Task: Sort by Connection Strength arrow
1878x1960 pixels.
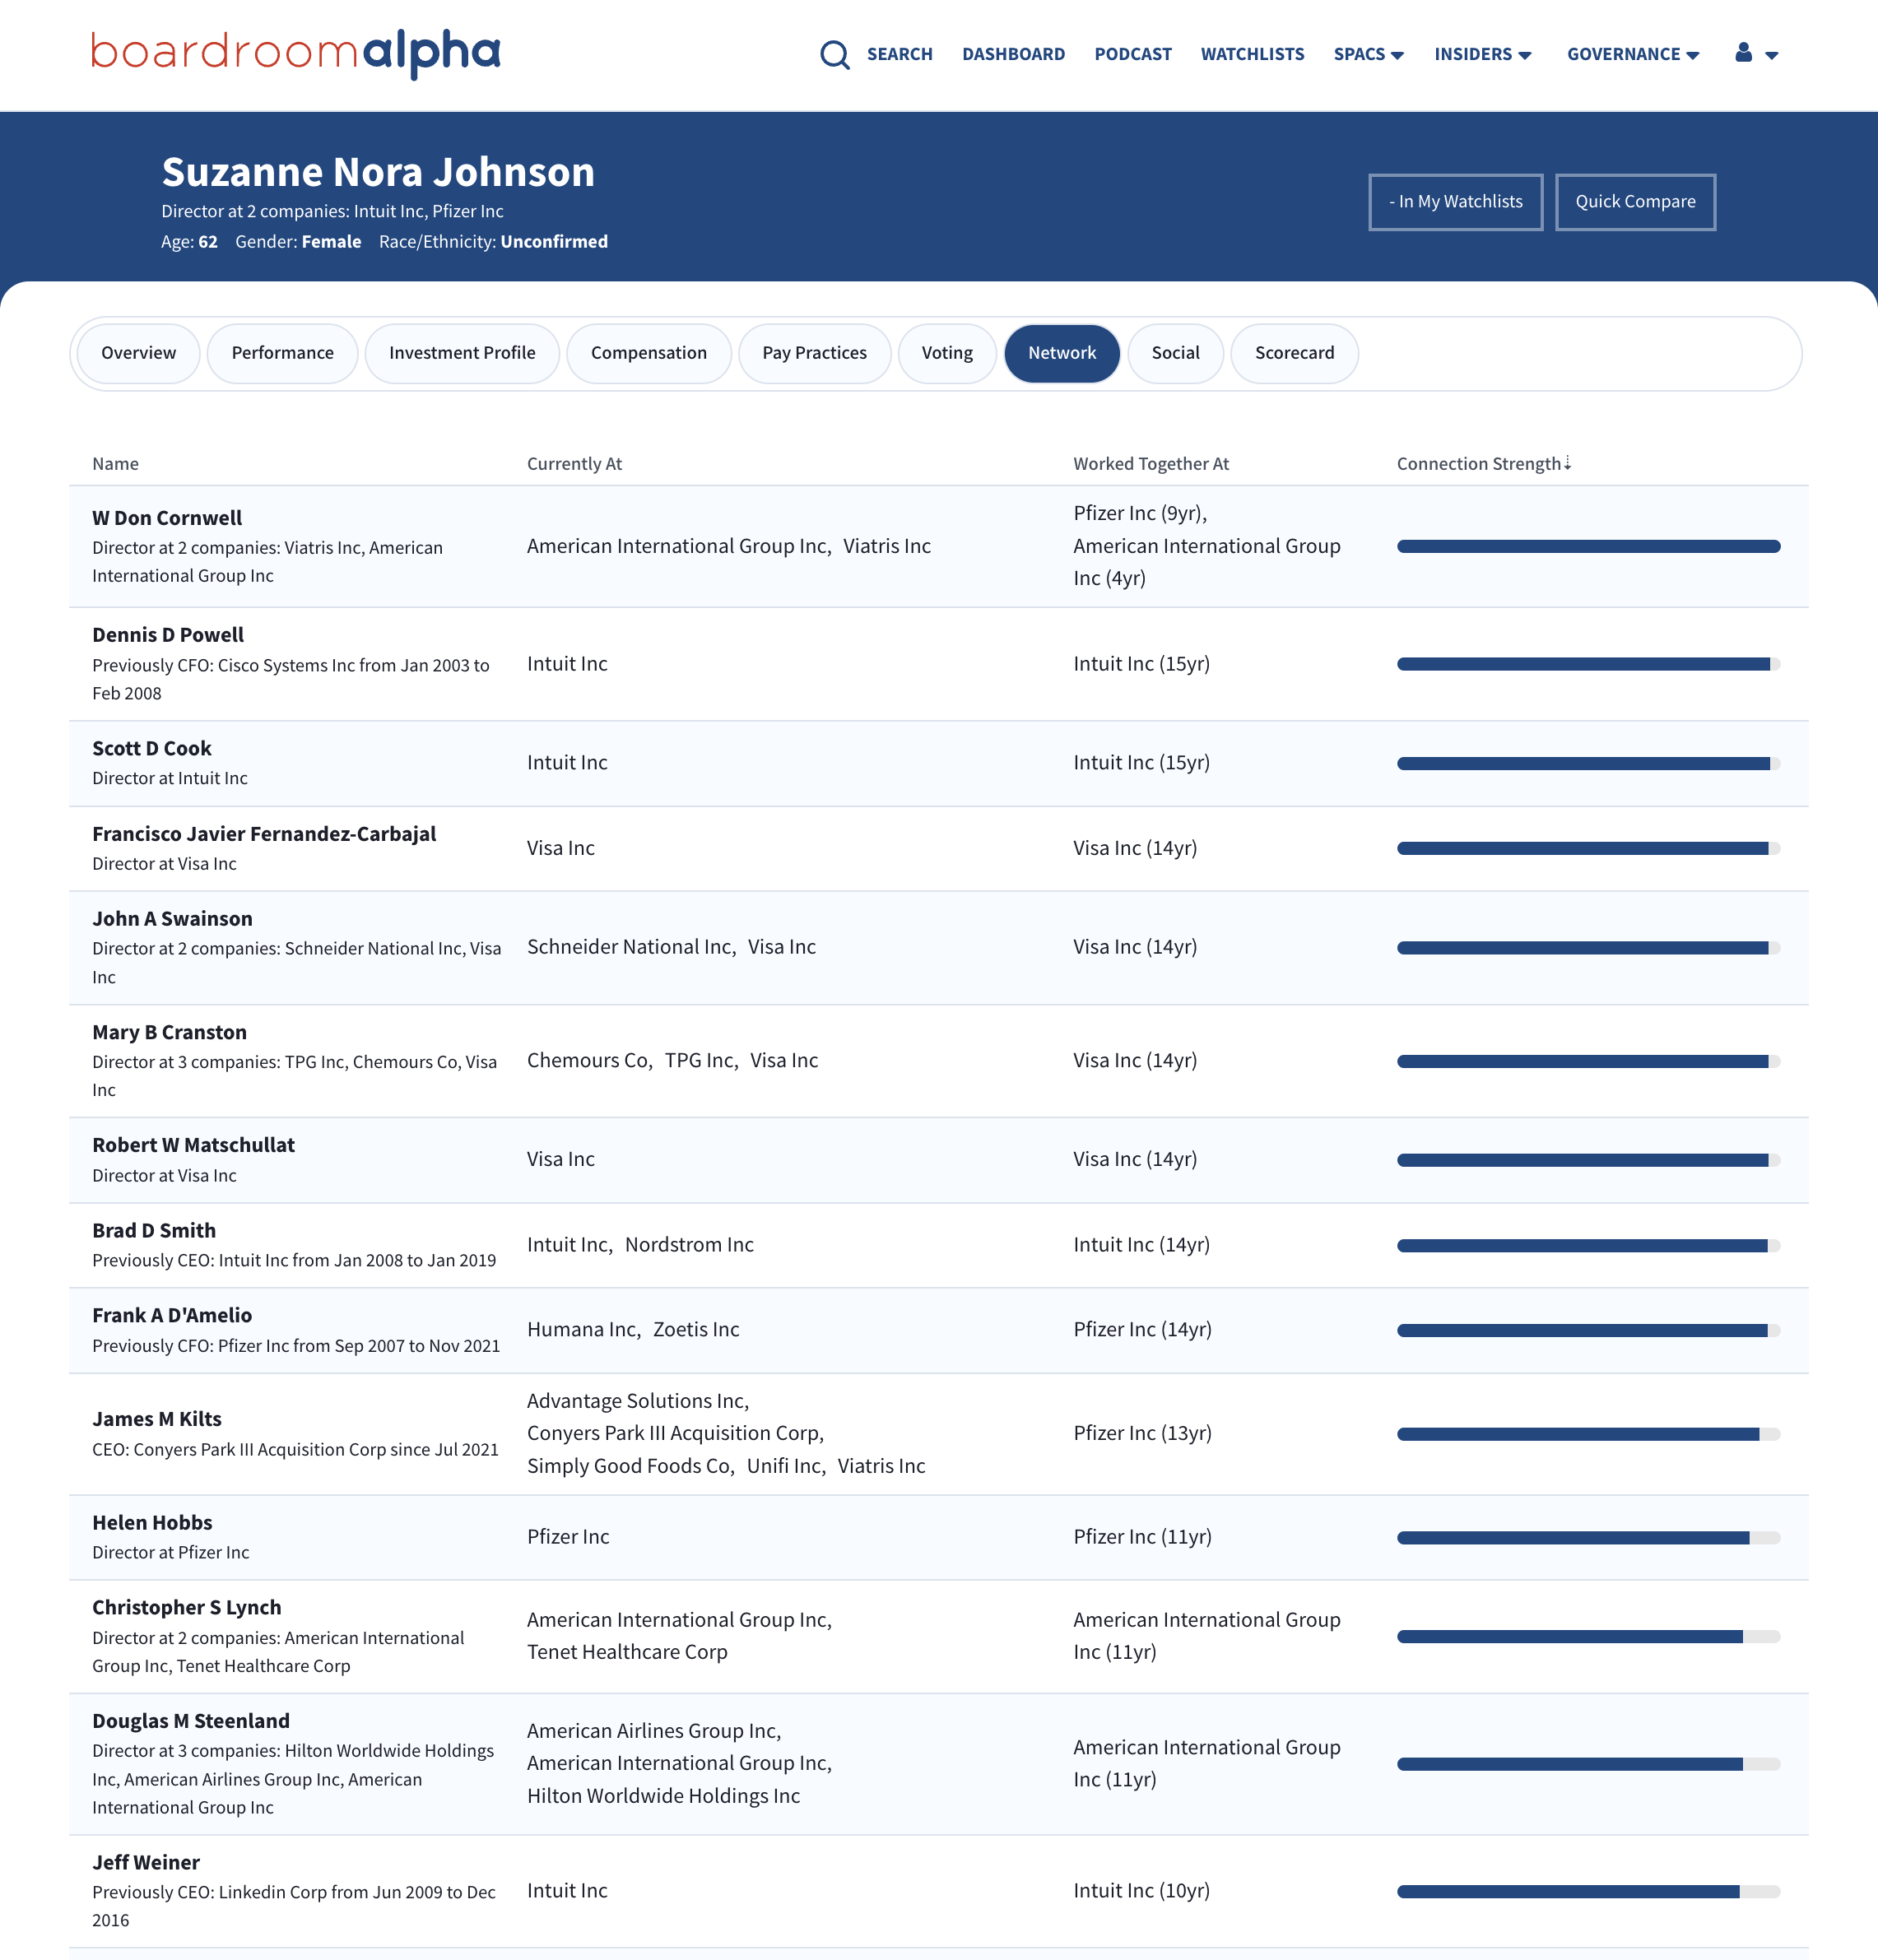Action: [1568, 463]
